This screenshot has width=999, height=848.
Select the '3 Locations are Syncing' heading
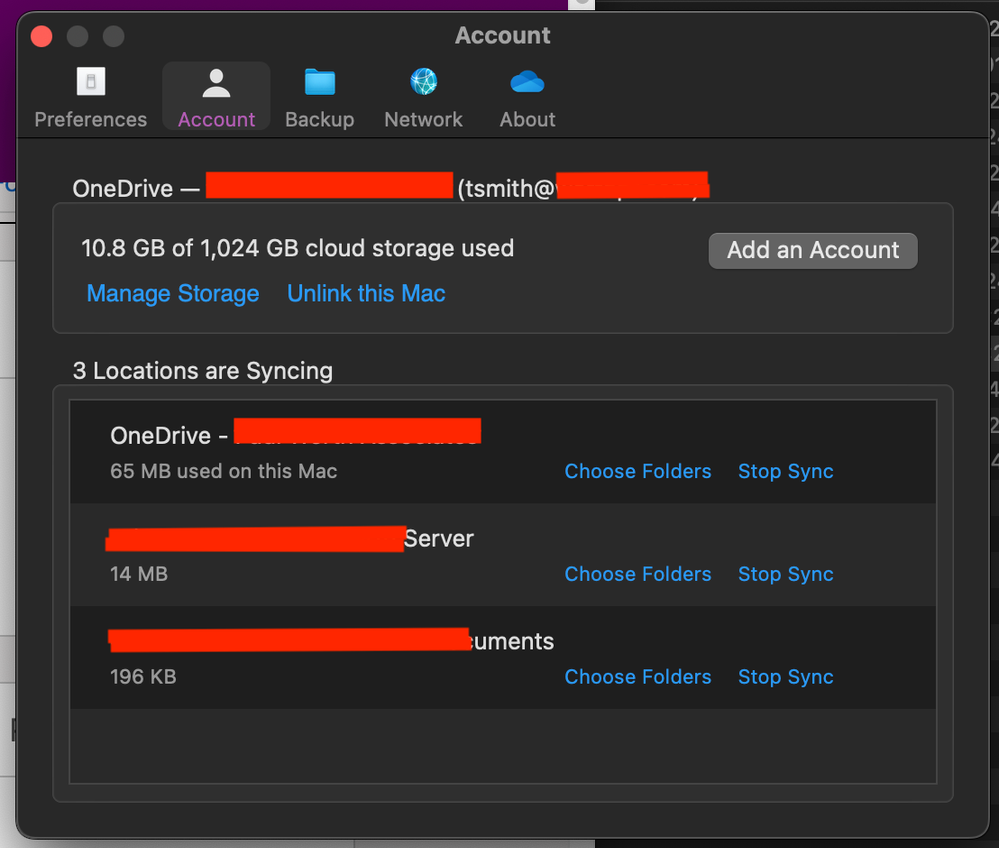click(203, 370)
